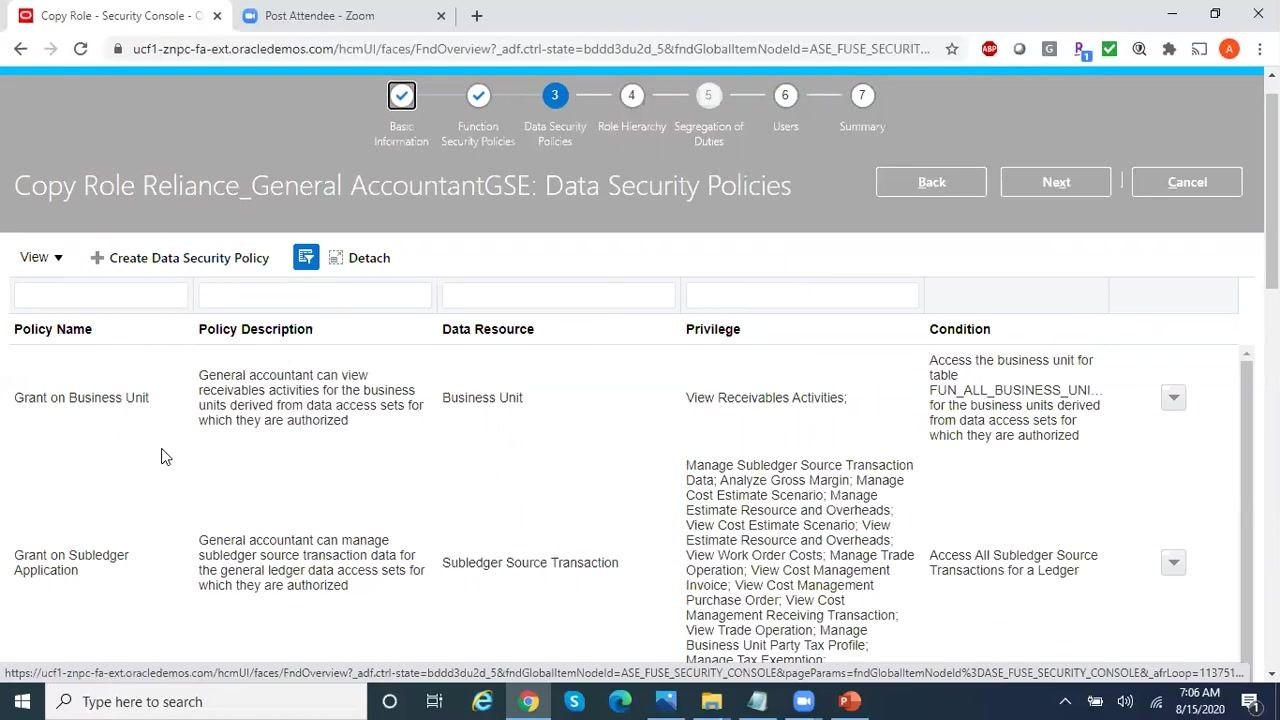Jump to Summary step 7
Viewport: 1280px width, 720px height.
point(862,95)
